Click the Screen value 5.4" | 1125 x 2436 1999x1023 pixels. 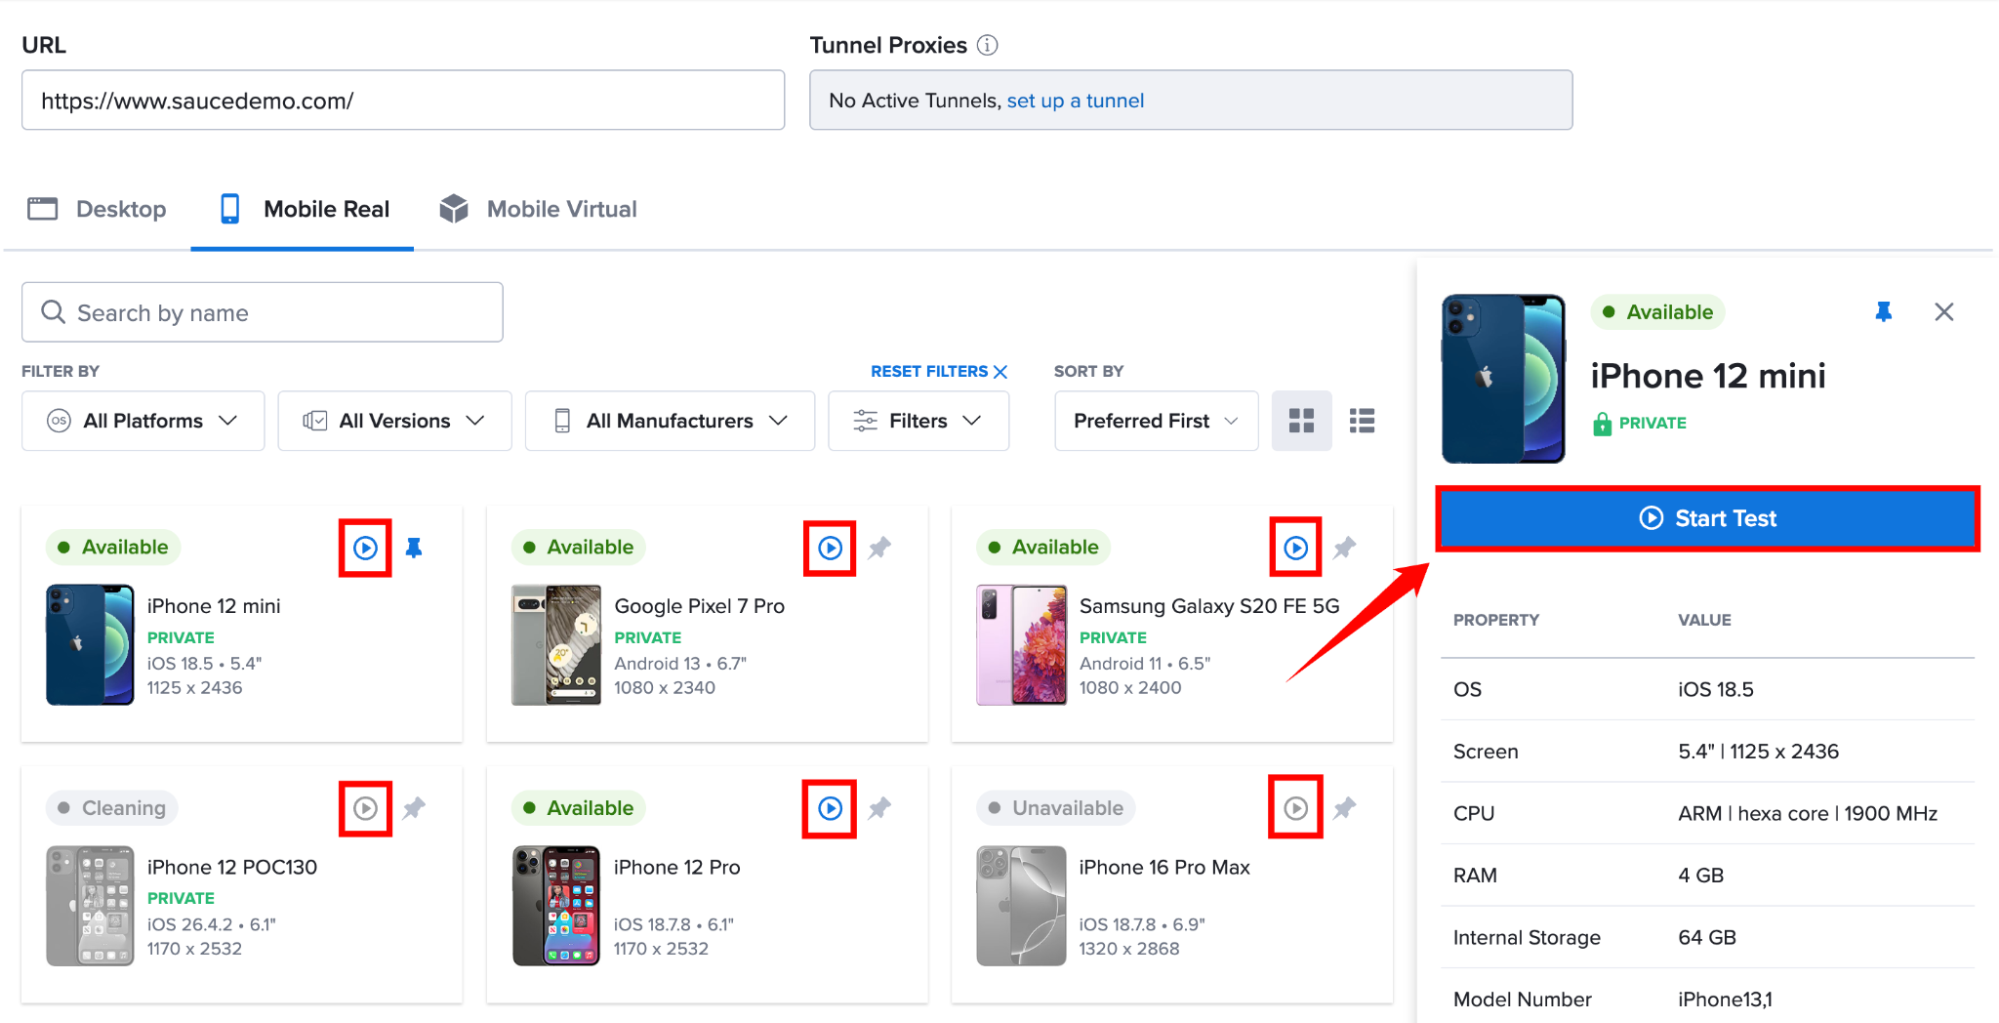(1758, 751)
